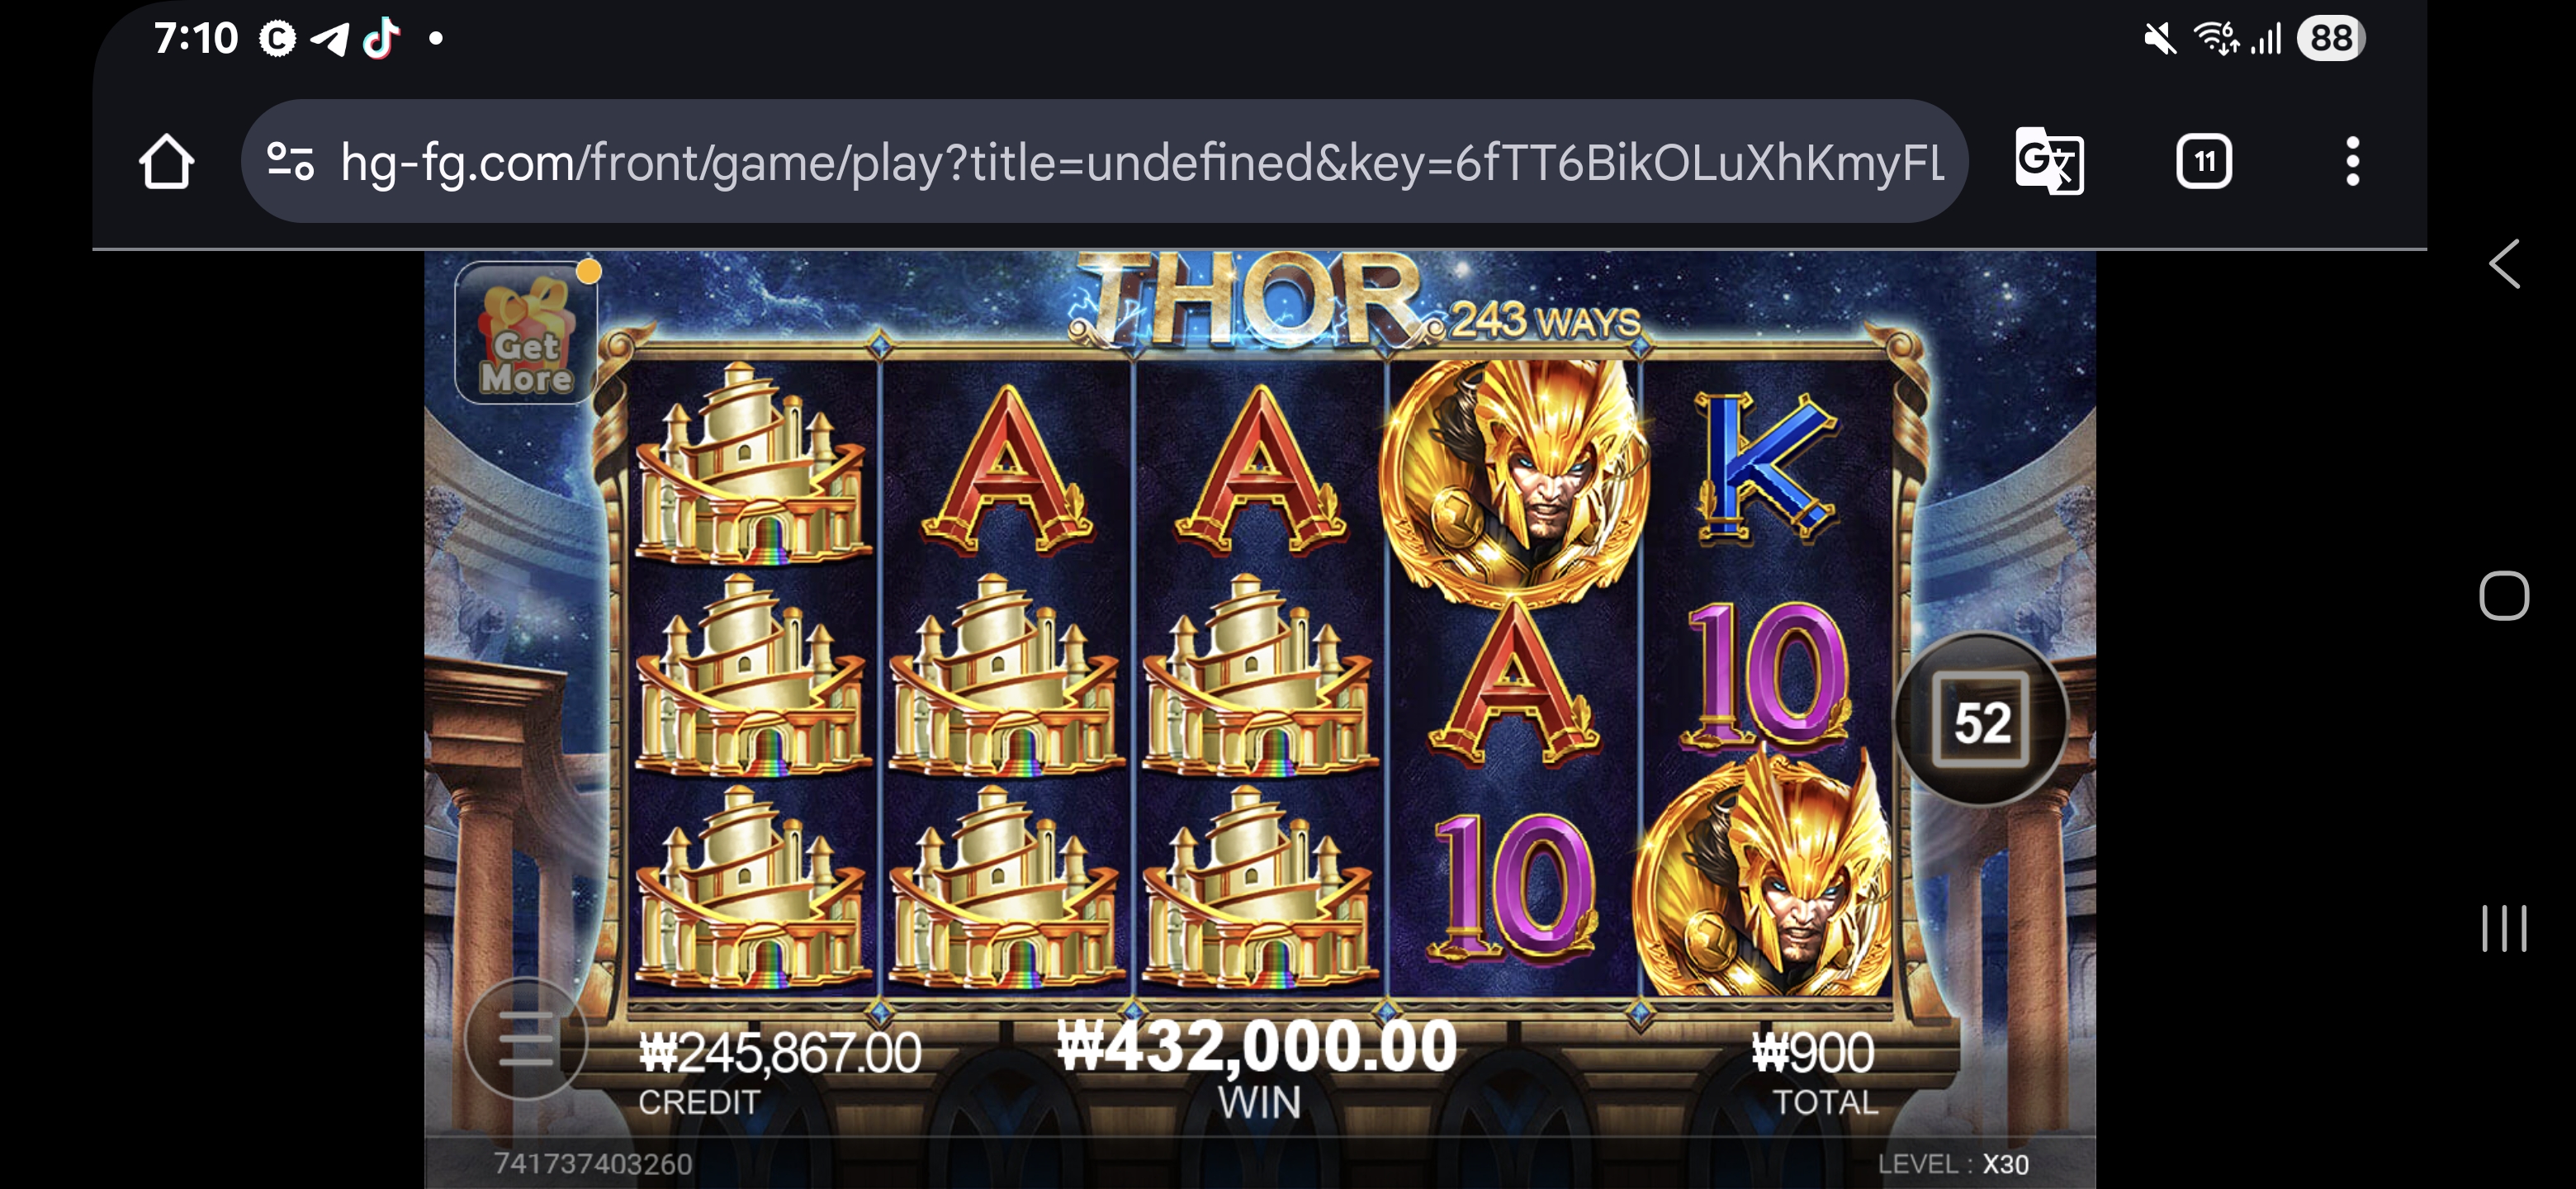This screenshot has width=2576, height=1189.
Task: Open the hamburger game menu button
Action: click(x=526, y=1038)
